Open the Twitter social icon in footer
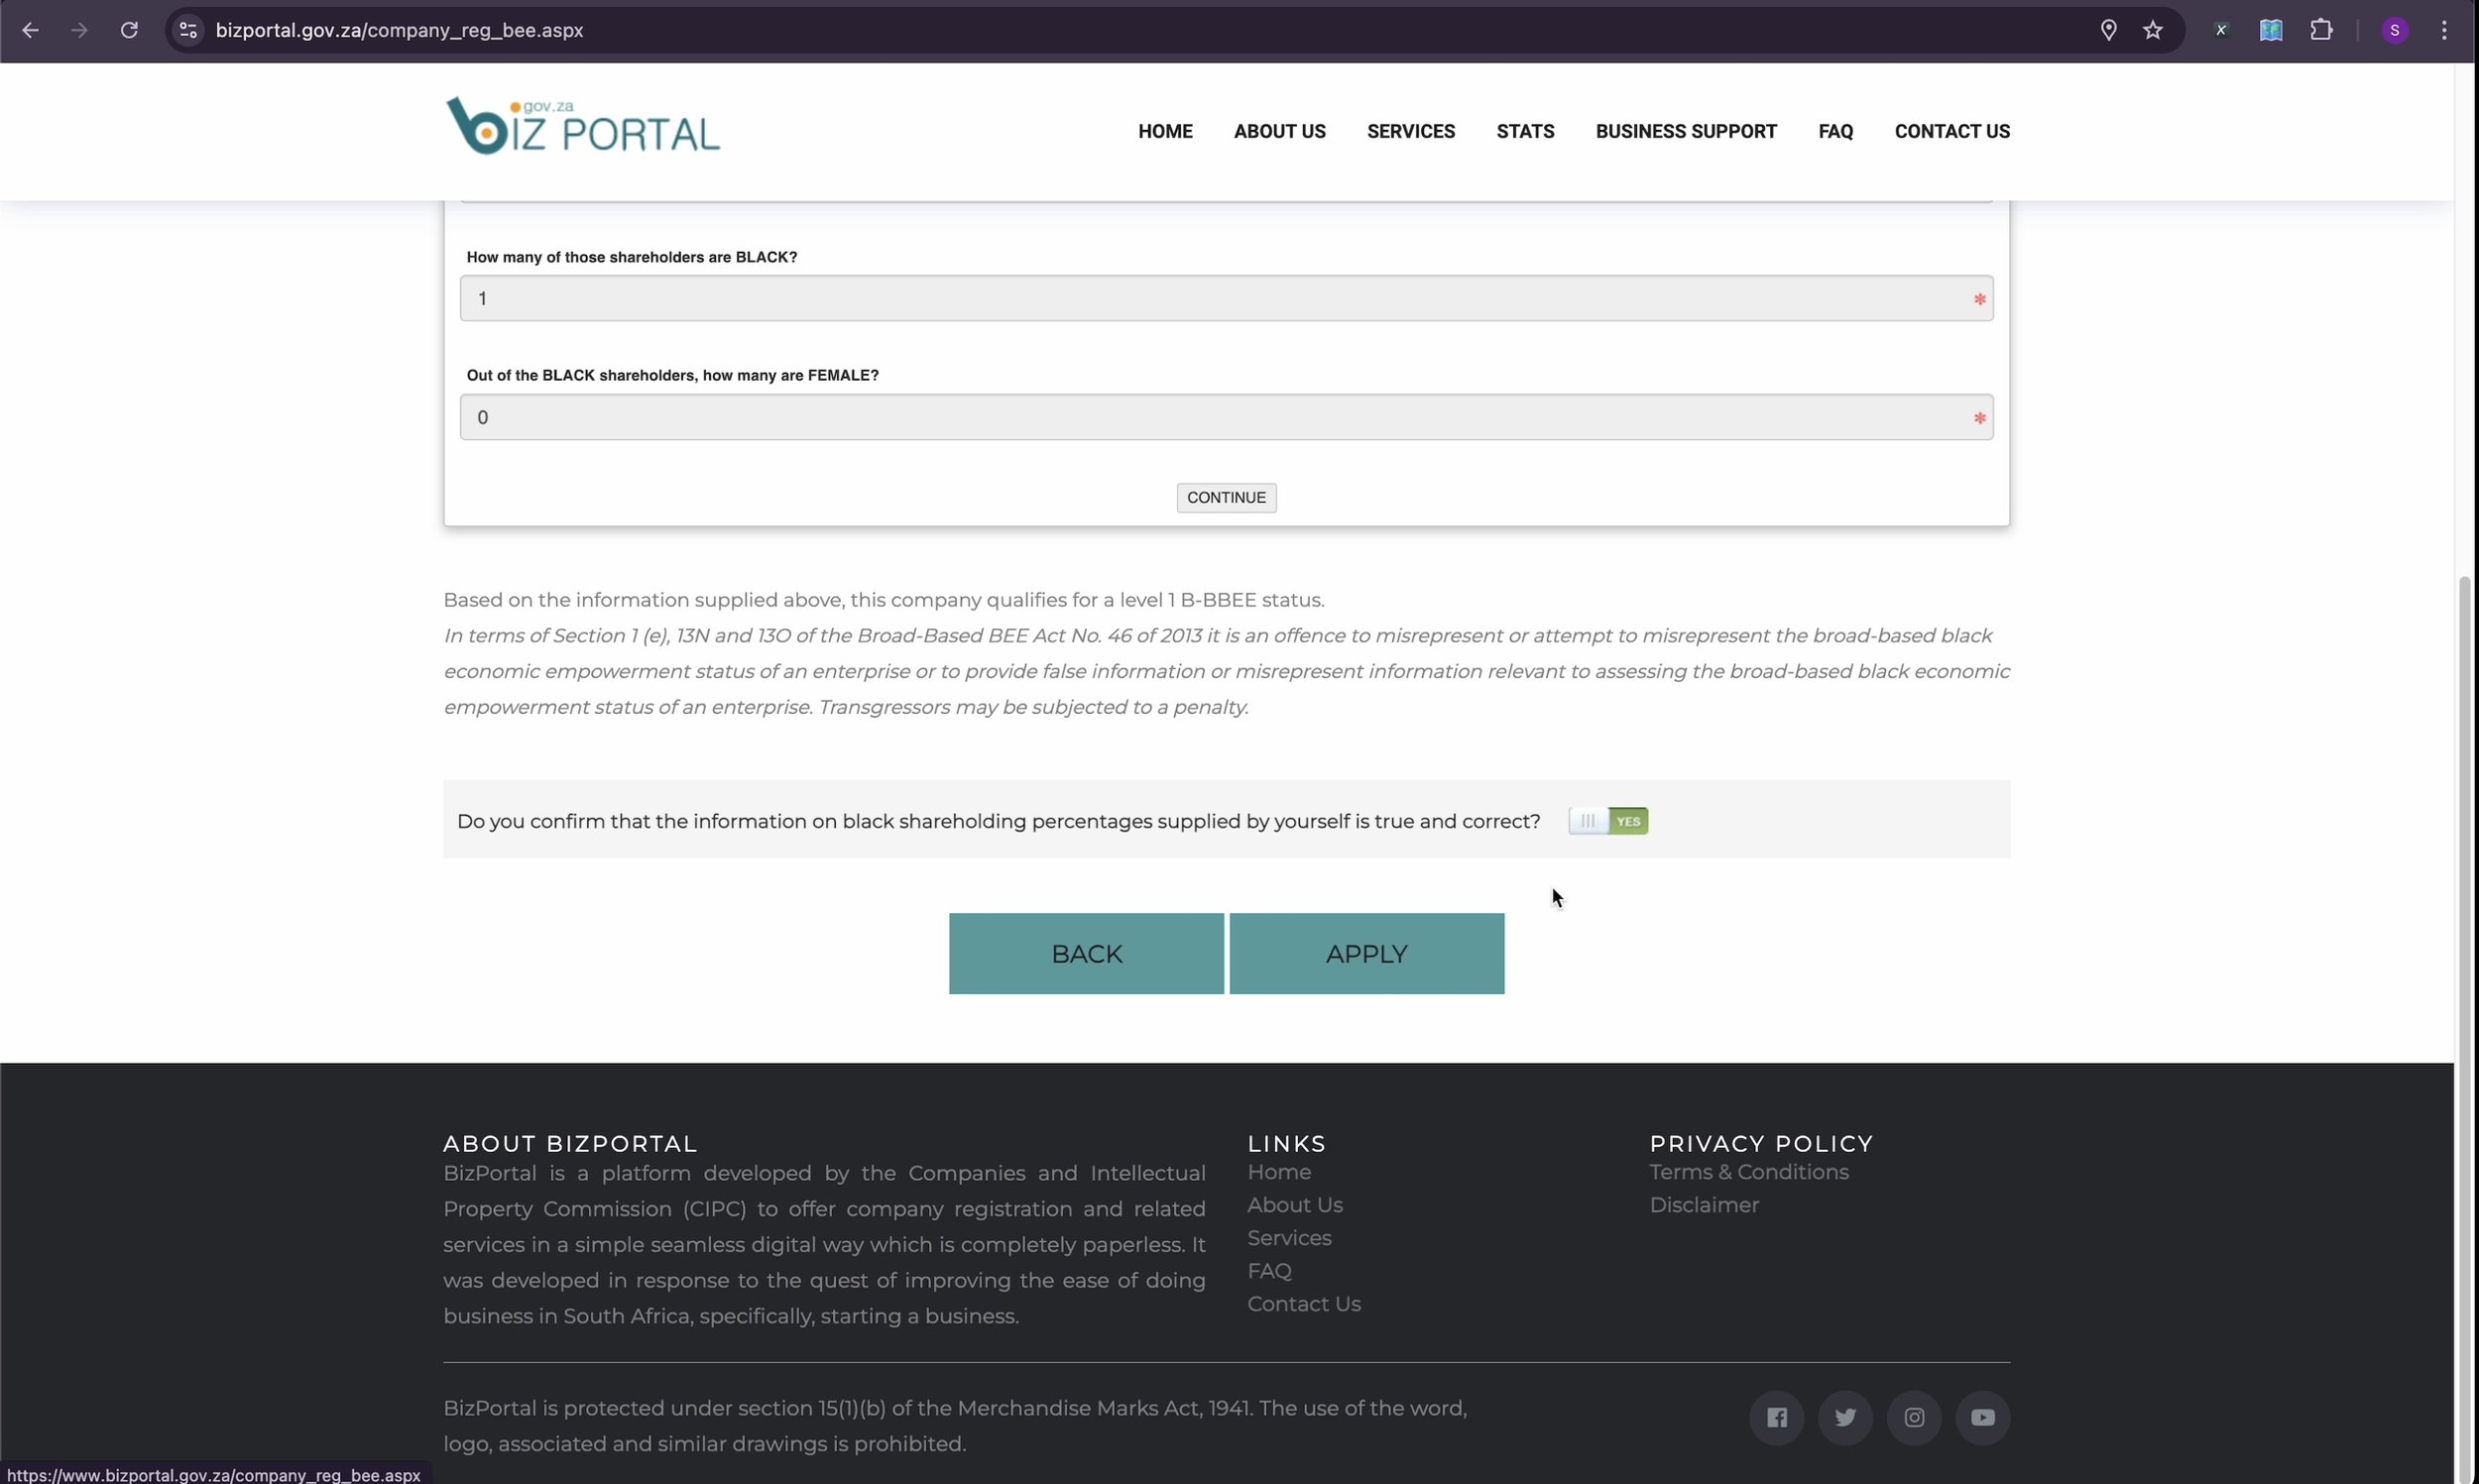 point(1845,1417)
